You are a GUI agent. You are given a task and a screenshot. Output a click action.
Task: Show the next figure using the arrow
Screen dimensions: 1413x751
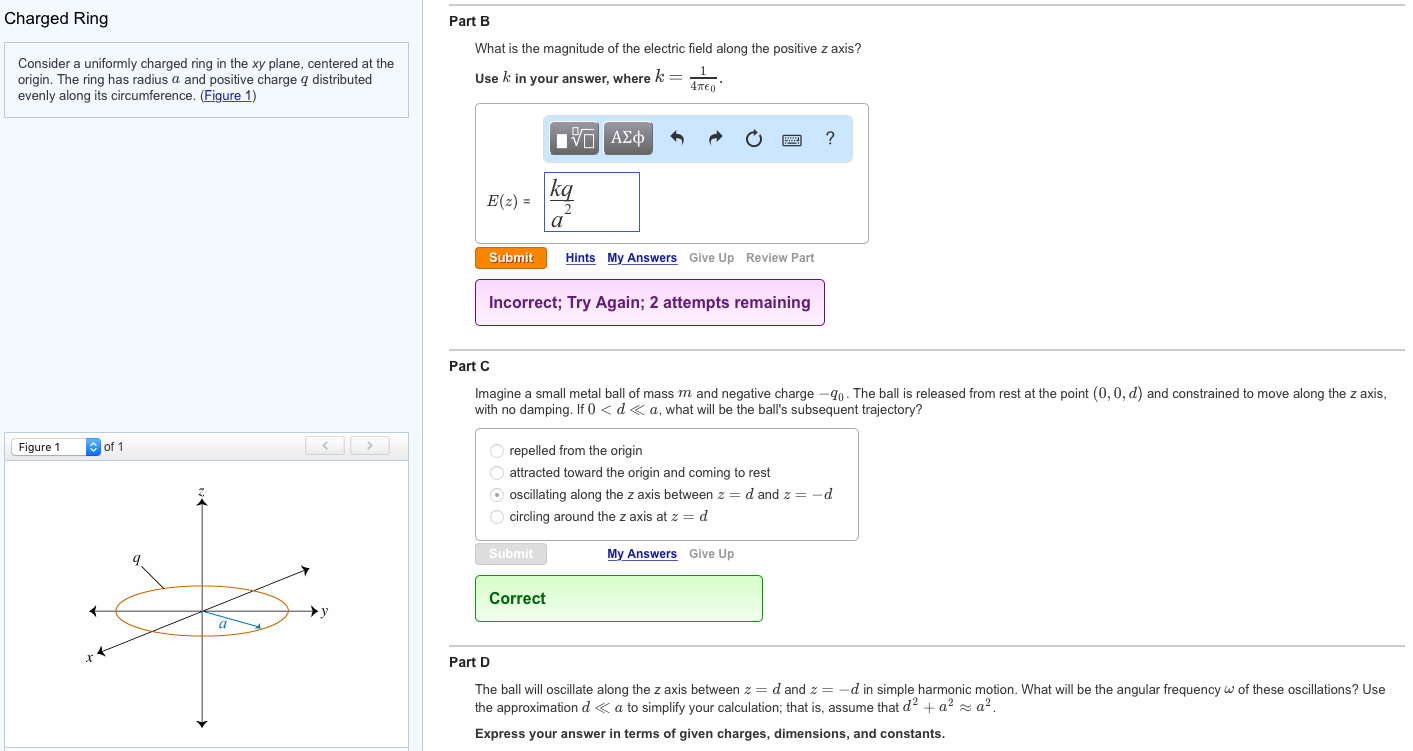coord(369,445)
